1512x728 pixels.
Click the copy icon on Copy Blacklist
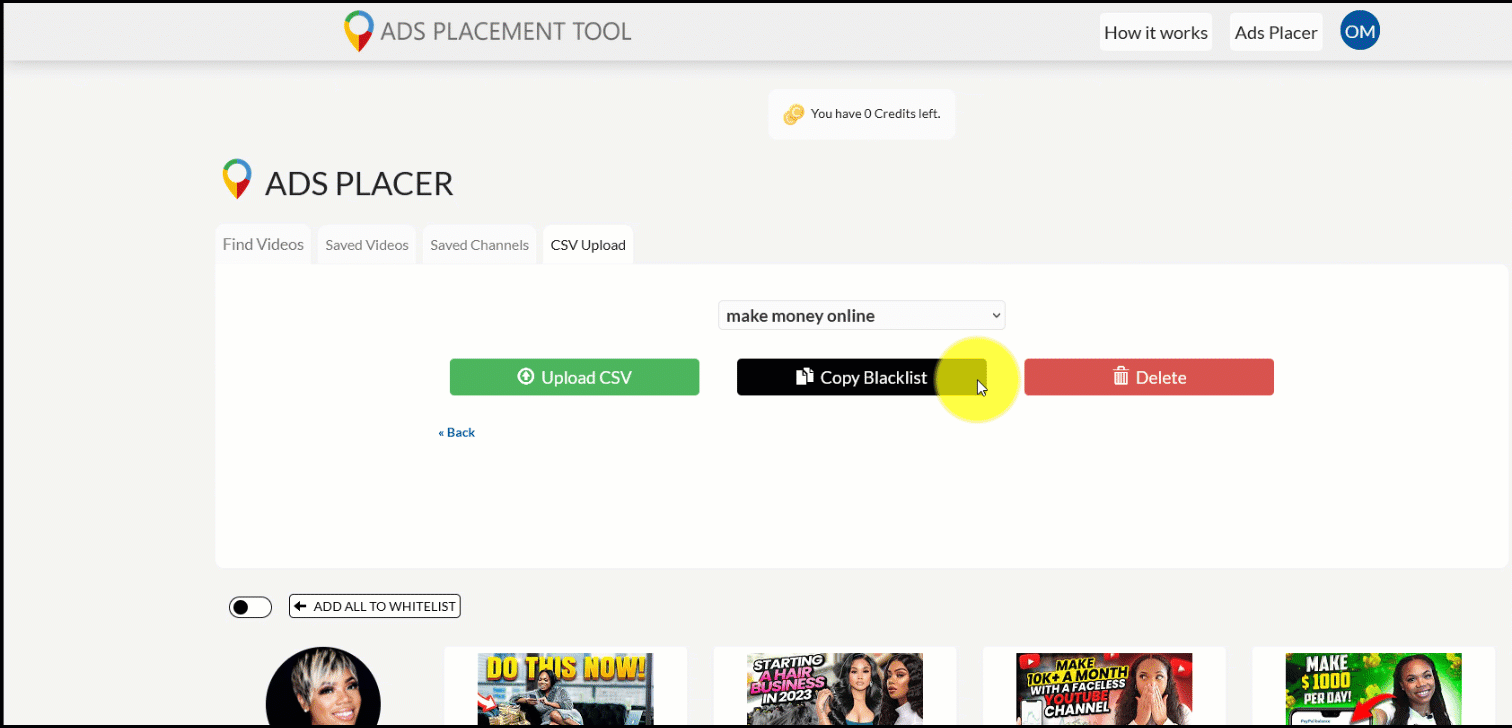[804, 377]
